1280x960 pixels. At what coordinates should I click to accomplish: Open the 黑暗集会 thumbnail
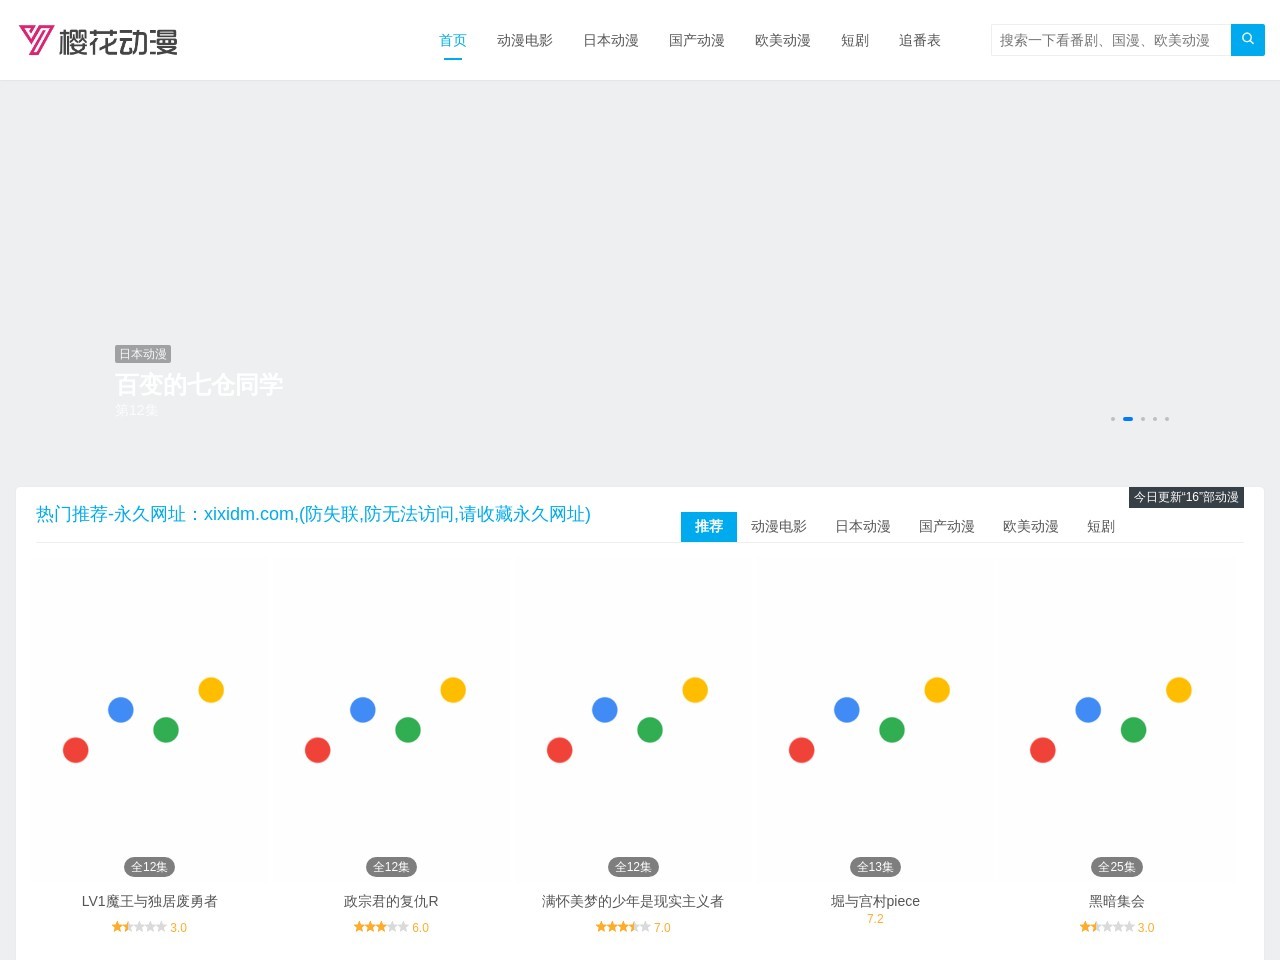pyautogui.click(x=1117, y=720)
